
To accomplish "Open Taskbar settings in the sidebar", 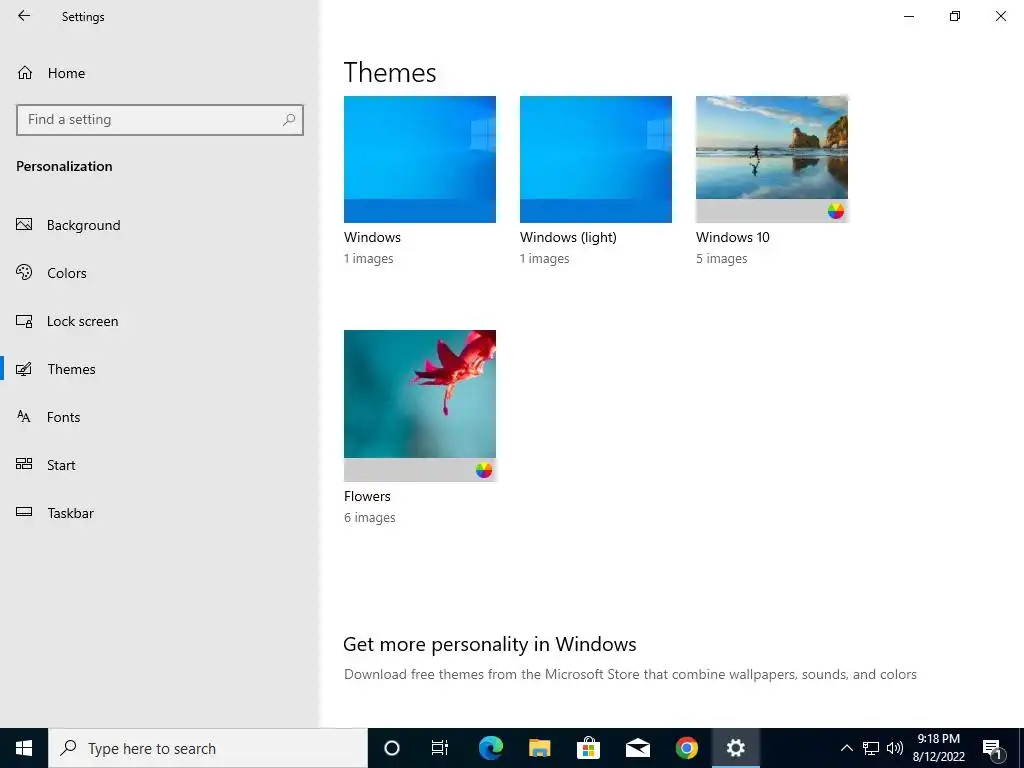I will point(160,513).
